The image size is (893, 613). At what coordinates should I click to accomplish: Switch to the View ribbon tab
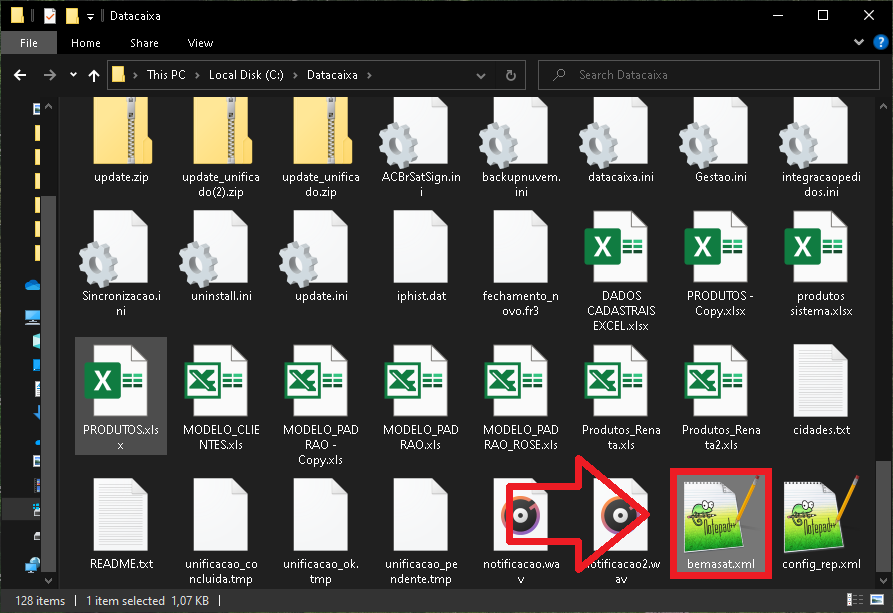pyautogui.click(x=200, y=43)
